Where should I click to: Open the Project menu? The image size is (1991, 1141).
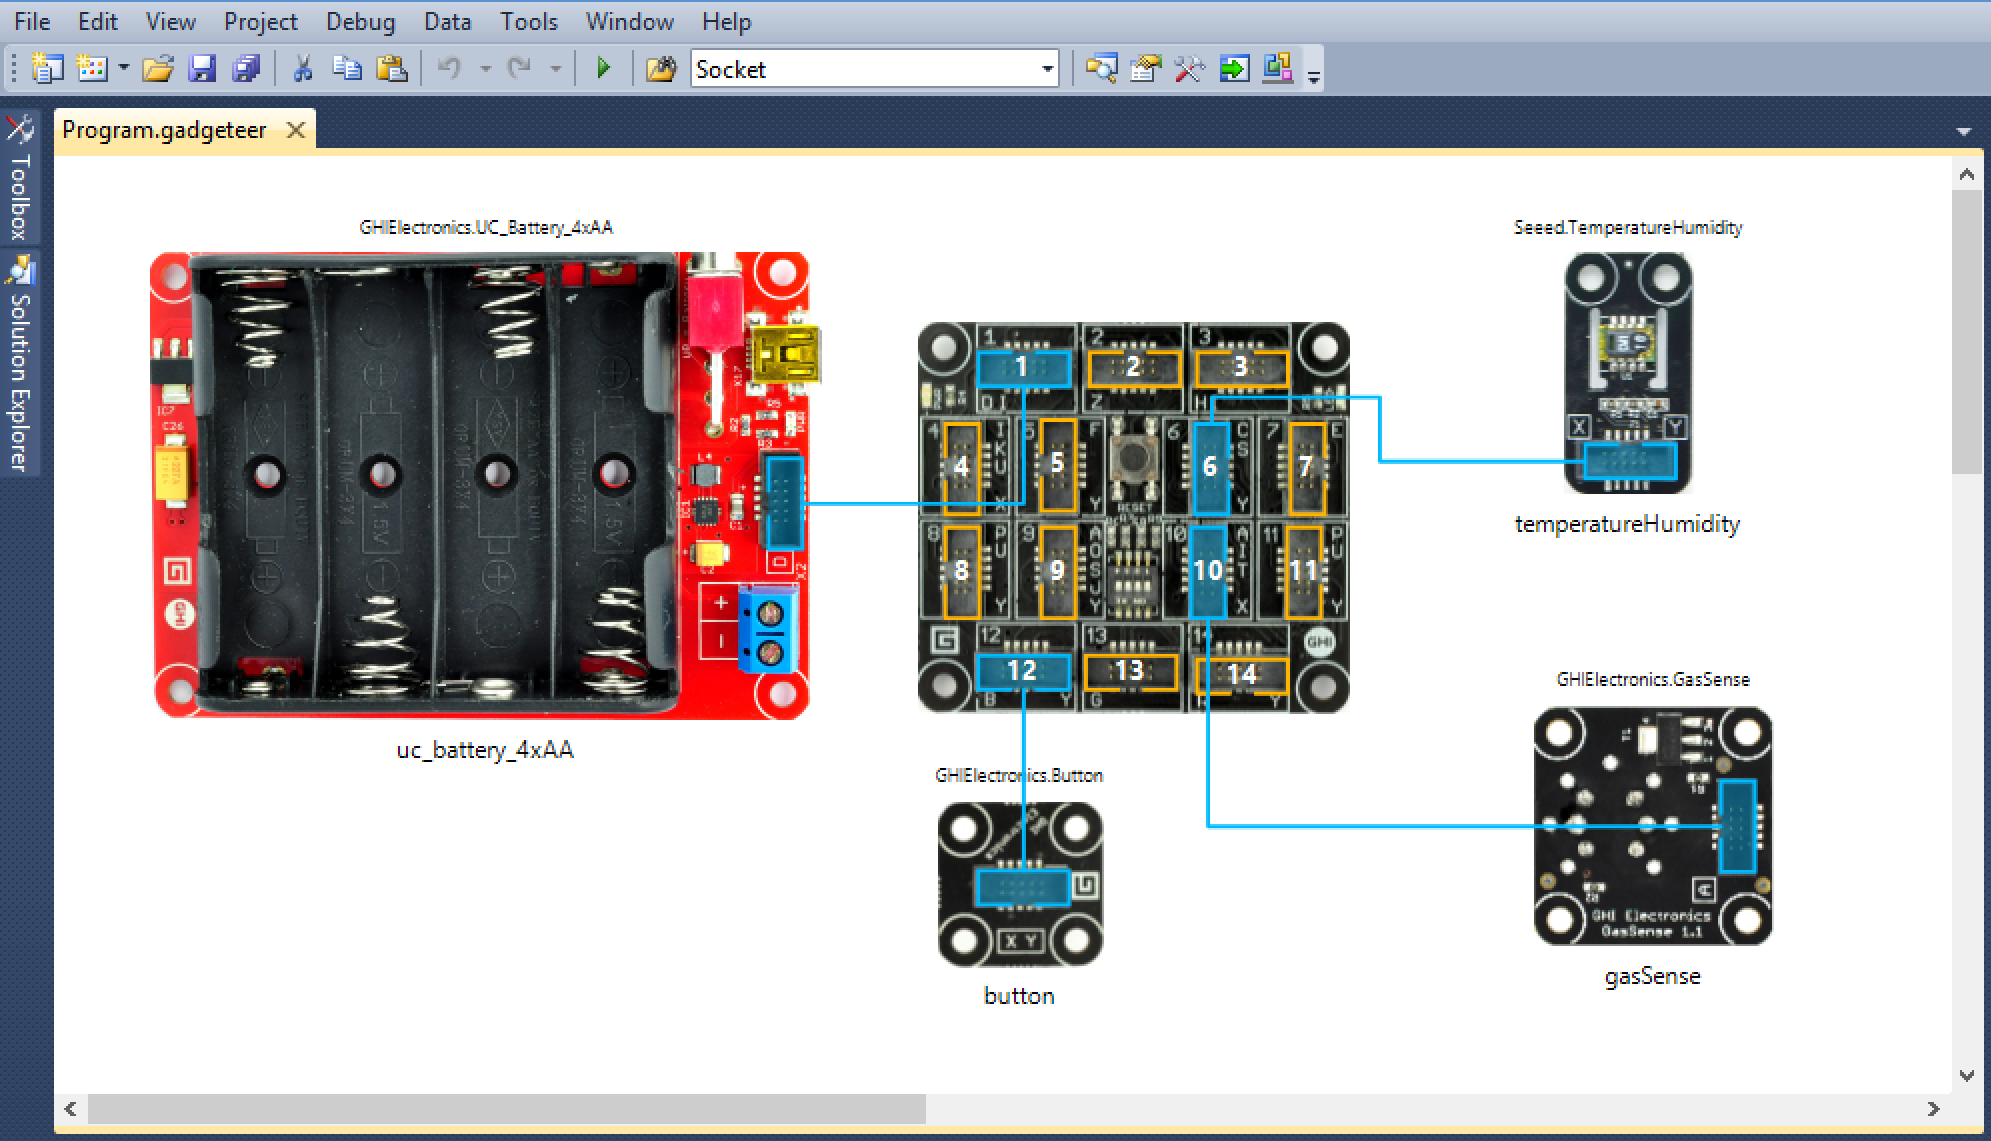point(261,21)
